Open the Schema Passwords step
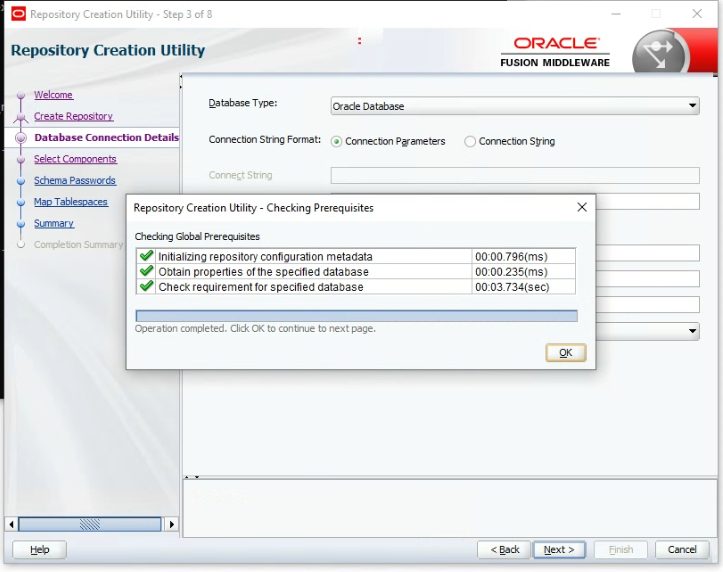Image resolution: width=723 pixels, height=572 pixels. click(75, 180)
